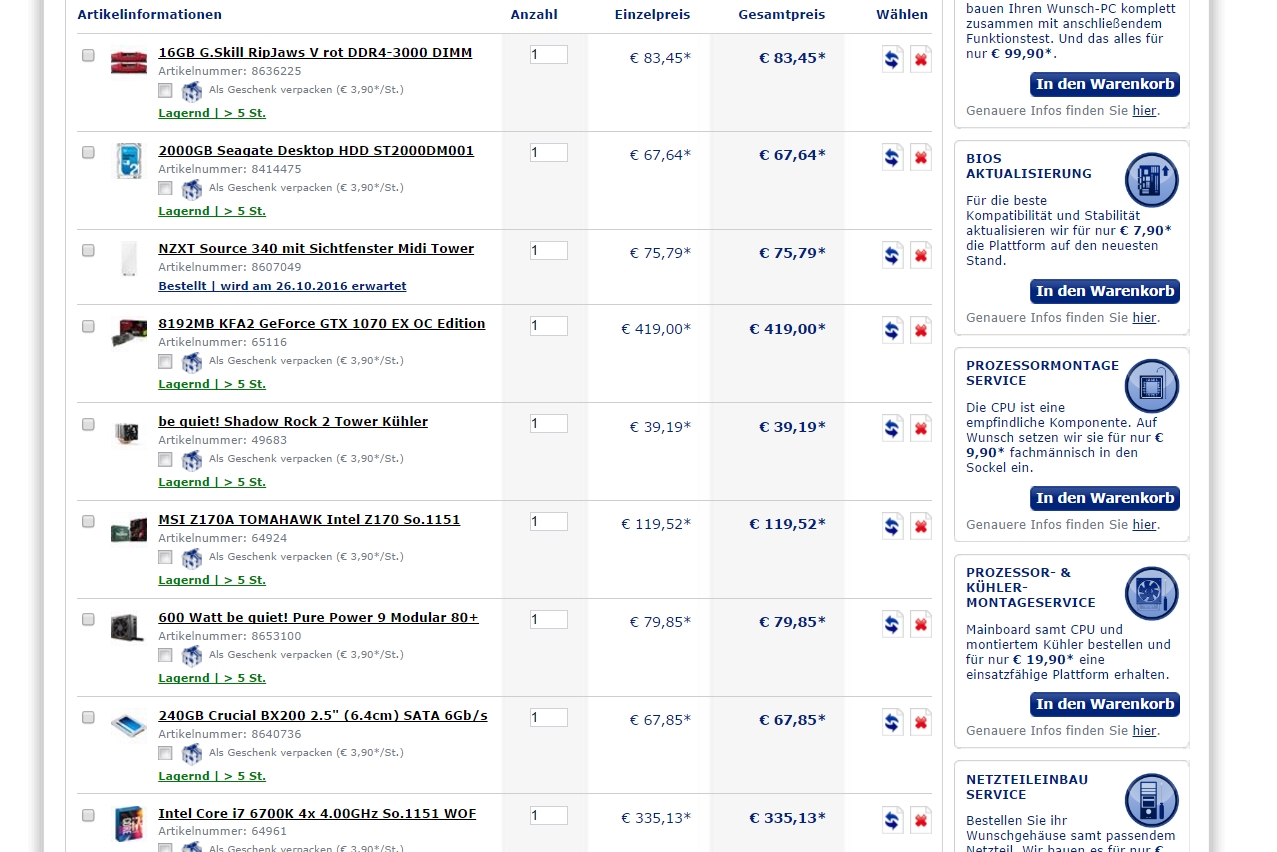
Task: Open NZXT Source 340 product link
Action: 316,248
